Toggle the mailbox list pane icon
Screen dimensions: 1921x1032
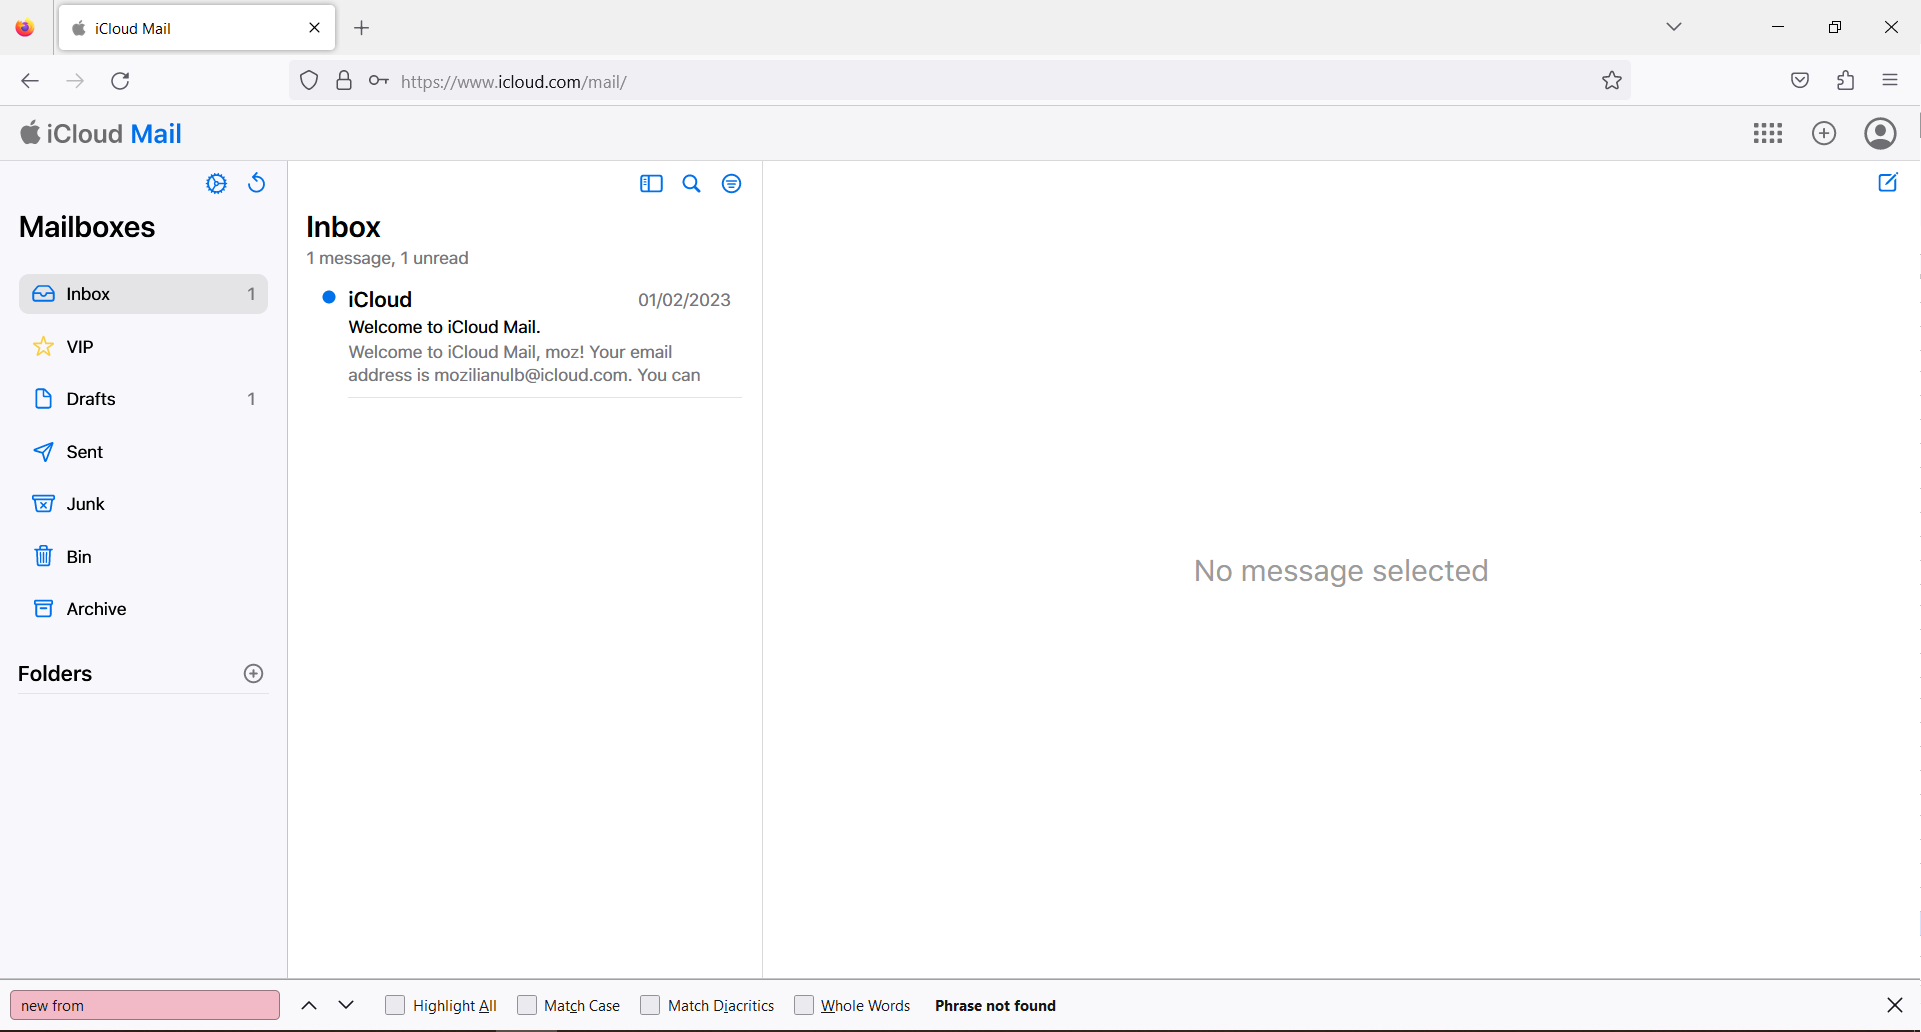coord(651,184)
